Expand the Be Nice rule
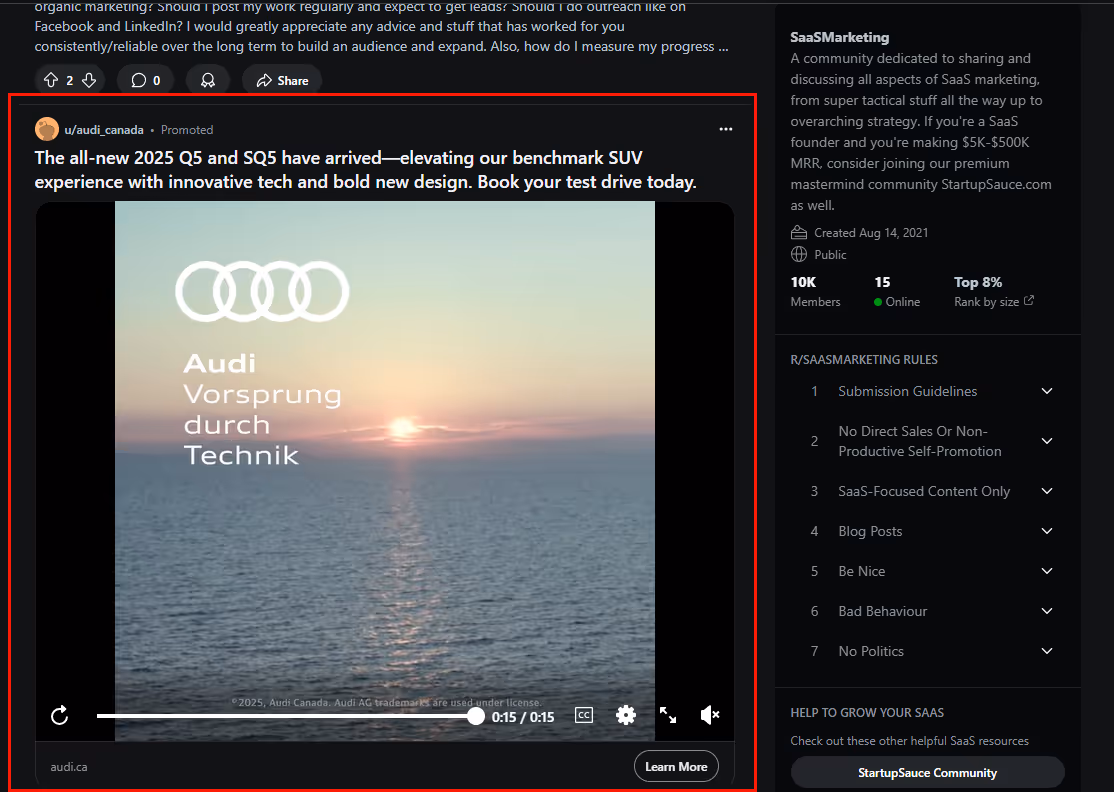The height and width of the screenshot is (792, 1114). click(1047, 571)
